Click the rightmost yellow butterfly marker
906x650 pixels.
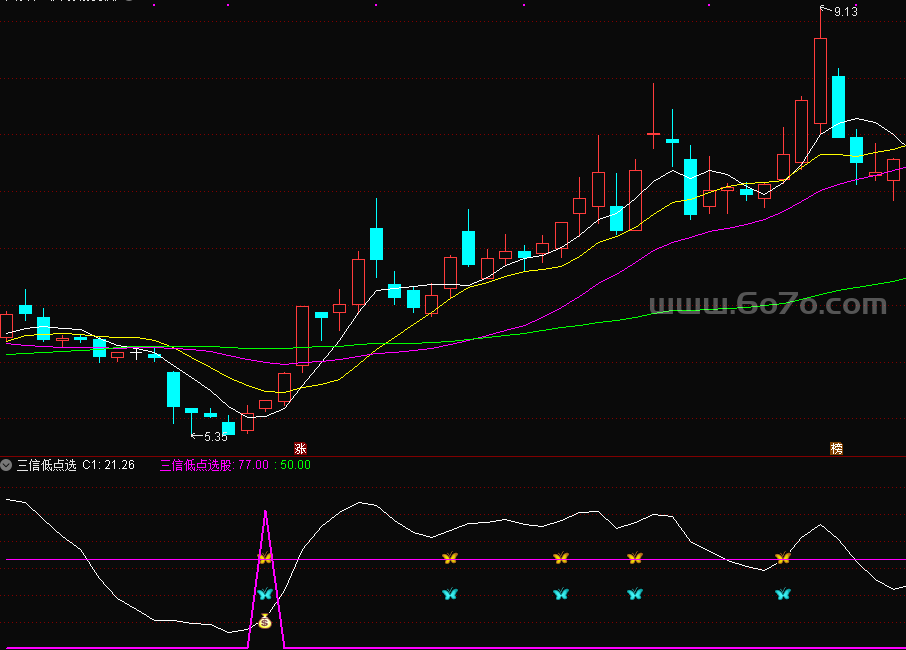[x=782, y=558]
